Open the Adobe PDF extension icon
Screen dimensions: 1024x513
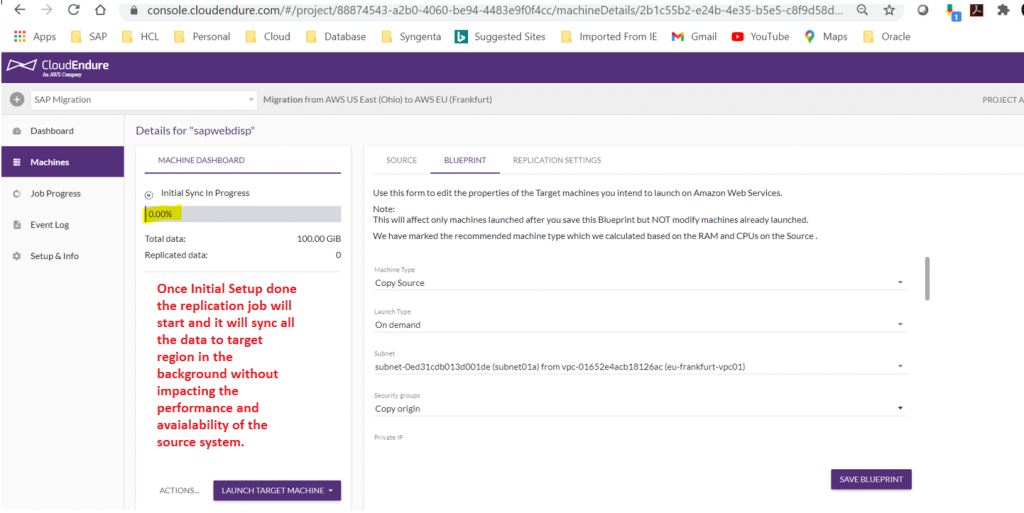point(976,10)
